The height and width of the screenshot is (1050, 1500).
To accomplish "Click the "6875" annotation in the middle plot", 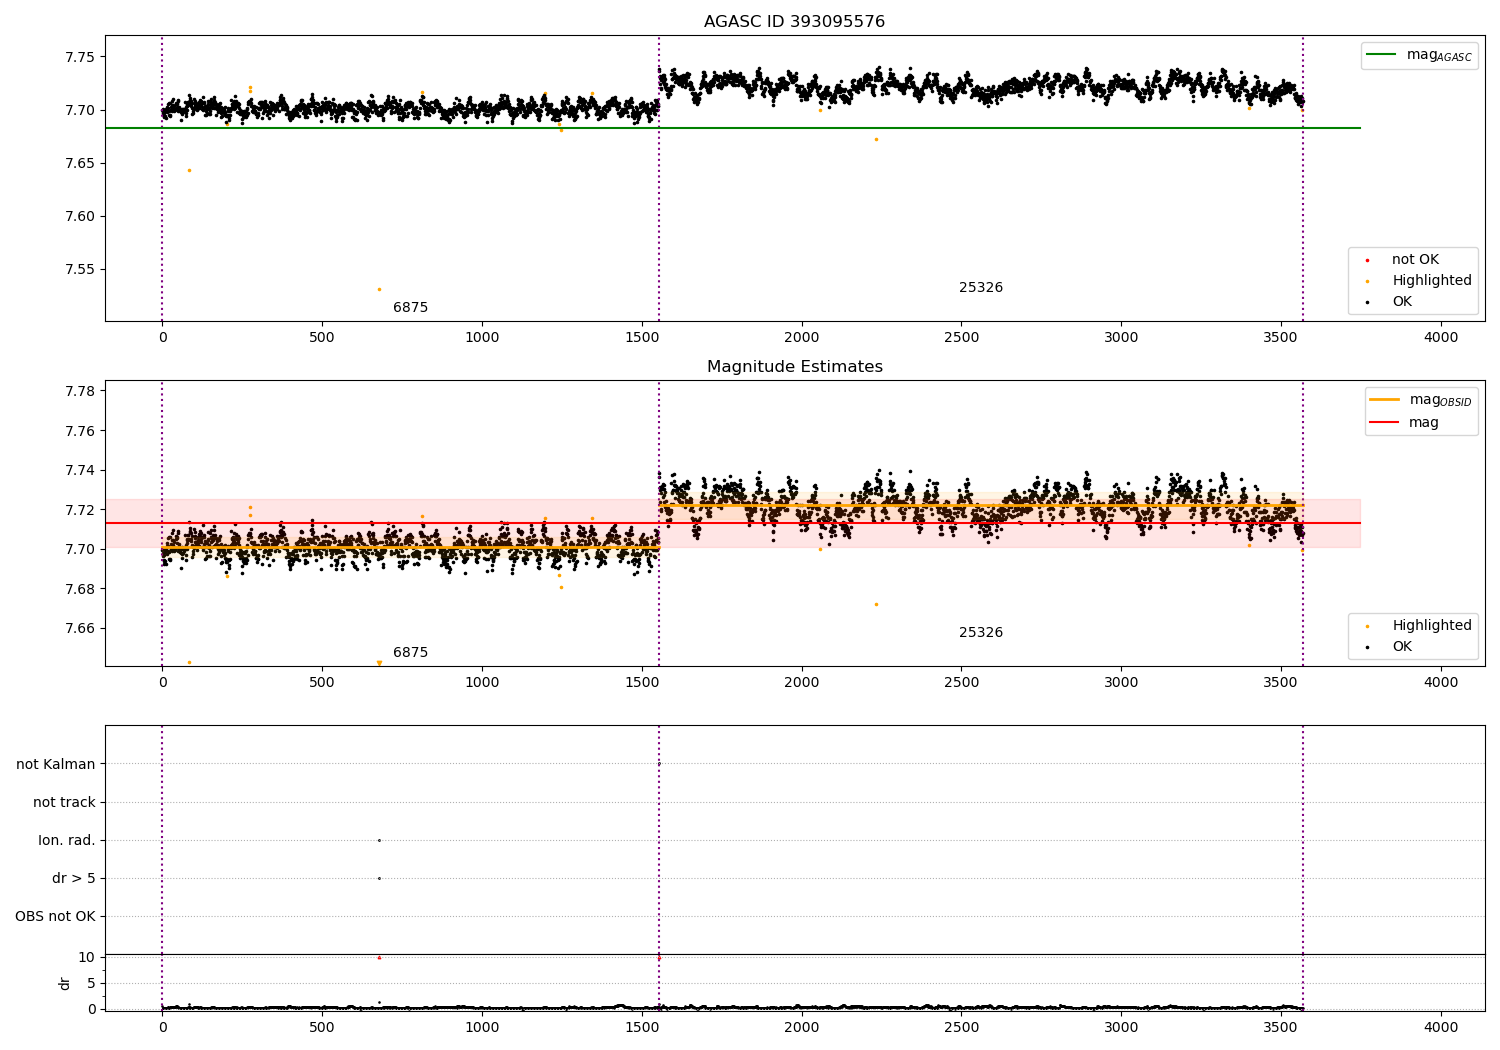I will pyautogui.click(x=410, y=653).
